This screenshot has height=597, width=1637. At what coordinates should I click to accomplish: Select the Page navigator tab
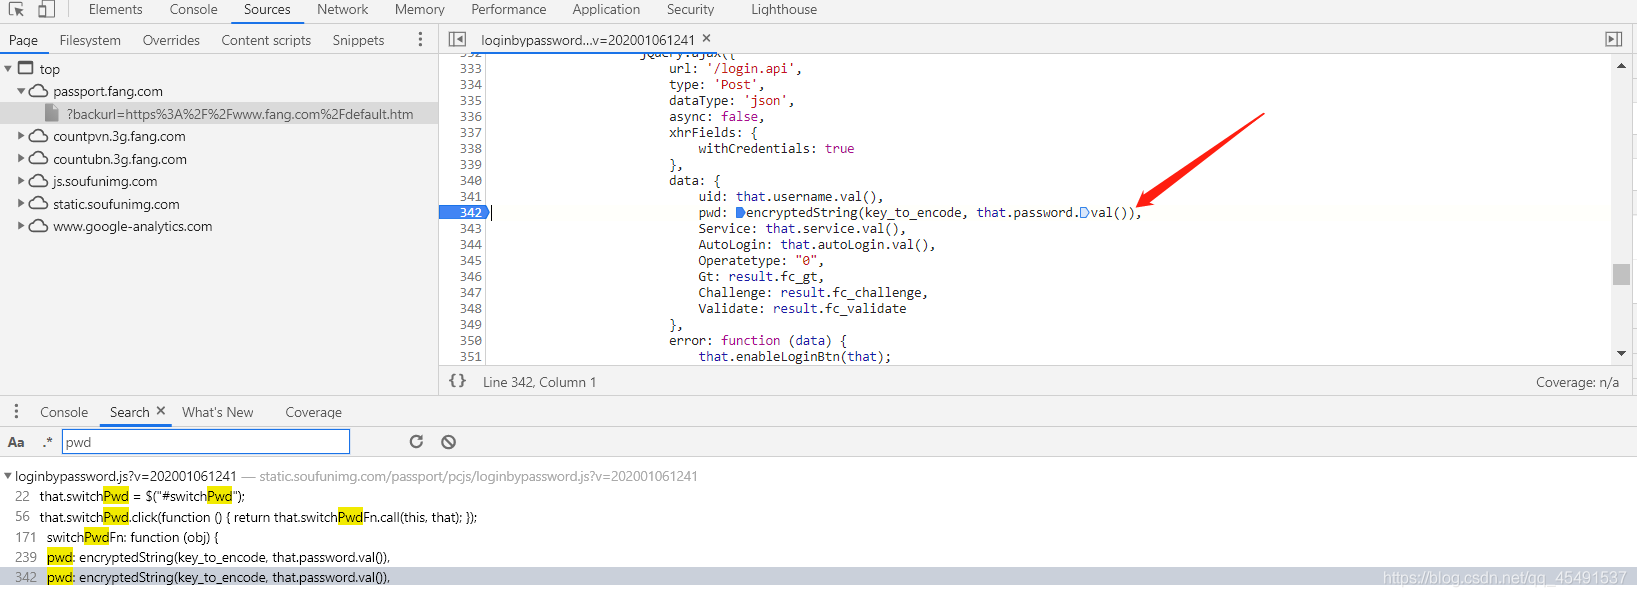point(23,40)
